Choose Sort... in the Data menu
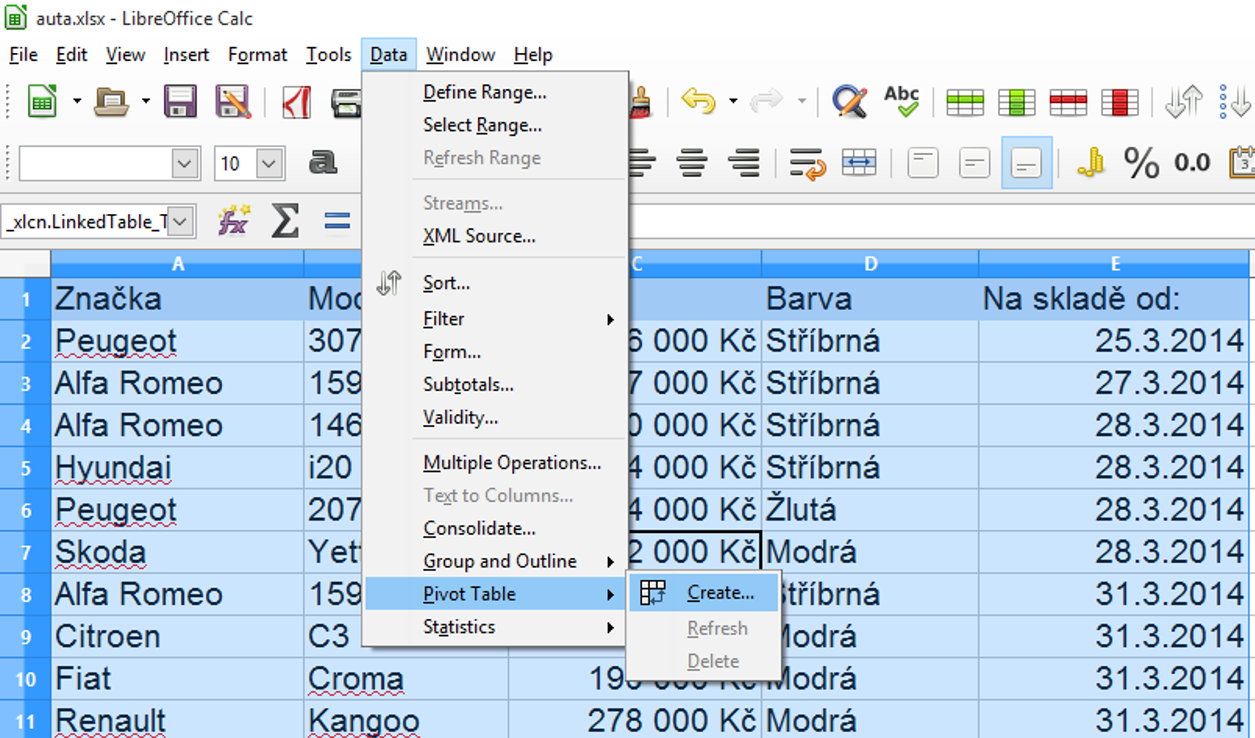 (x=495, y=283)
